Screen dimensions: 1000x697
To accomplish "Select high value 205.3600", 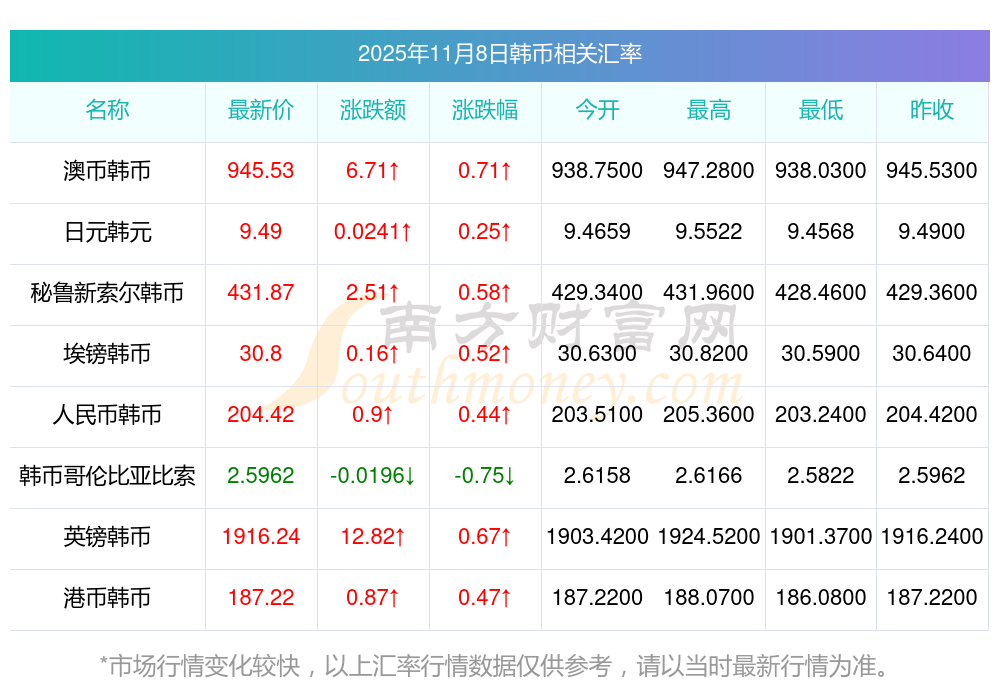I will 709,415.
